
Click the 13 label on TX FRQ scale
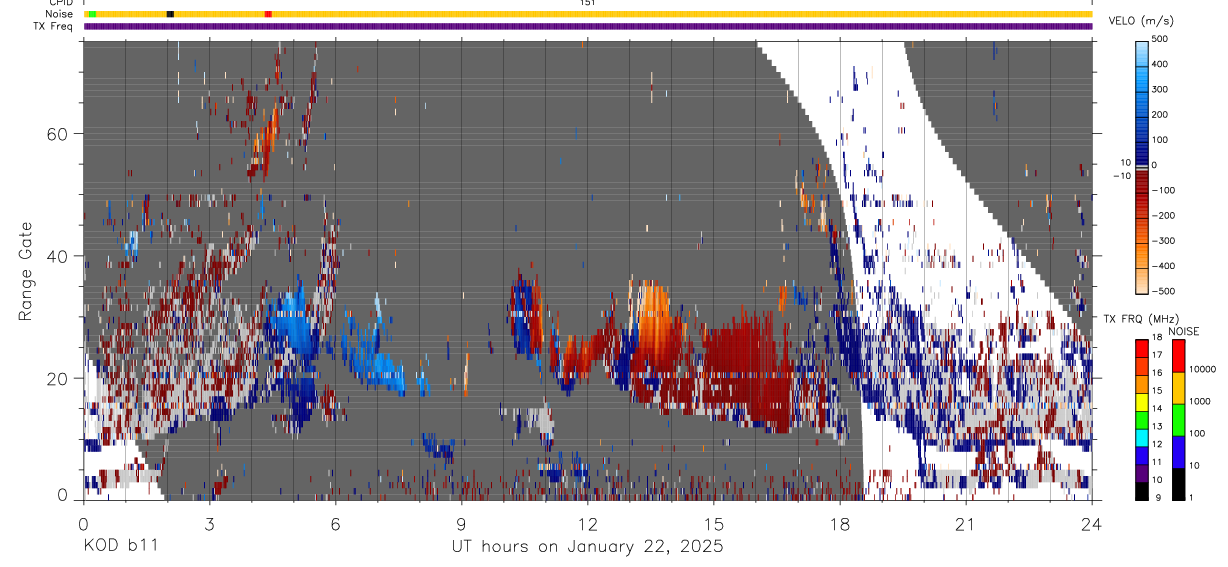pos(1158,428)
